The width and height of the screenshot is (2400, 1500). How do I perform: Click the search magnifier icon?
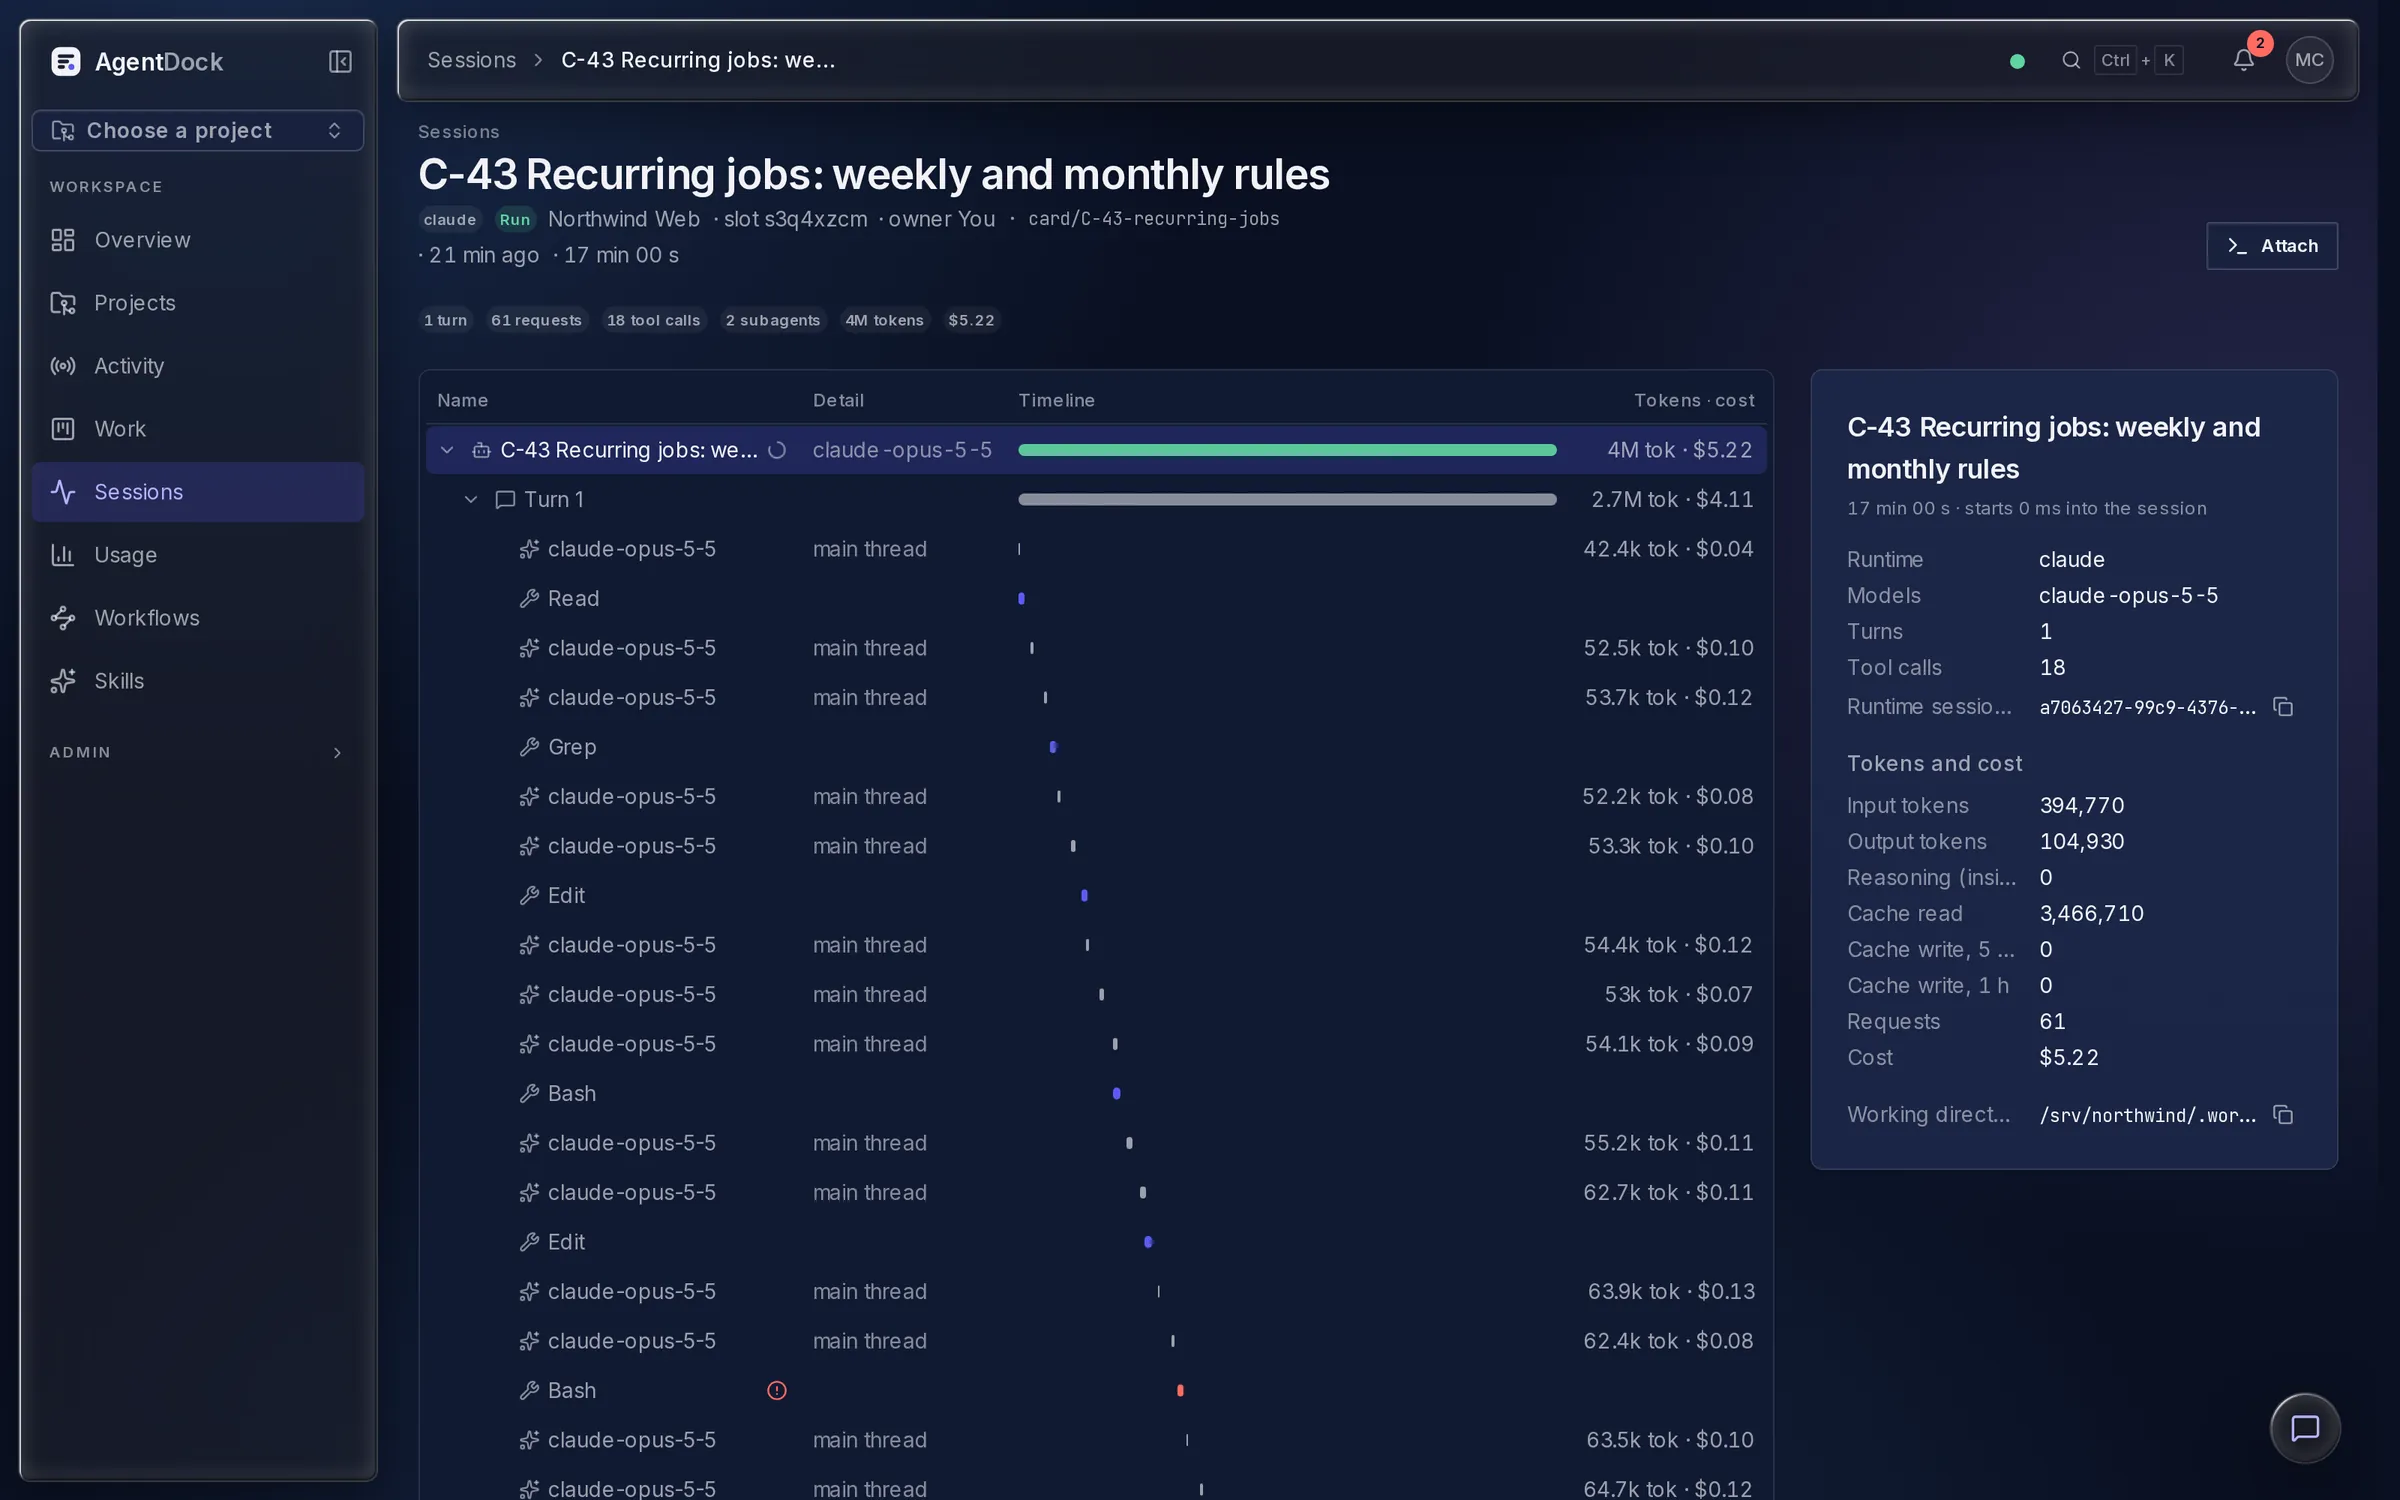pos(2071,60)
